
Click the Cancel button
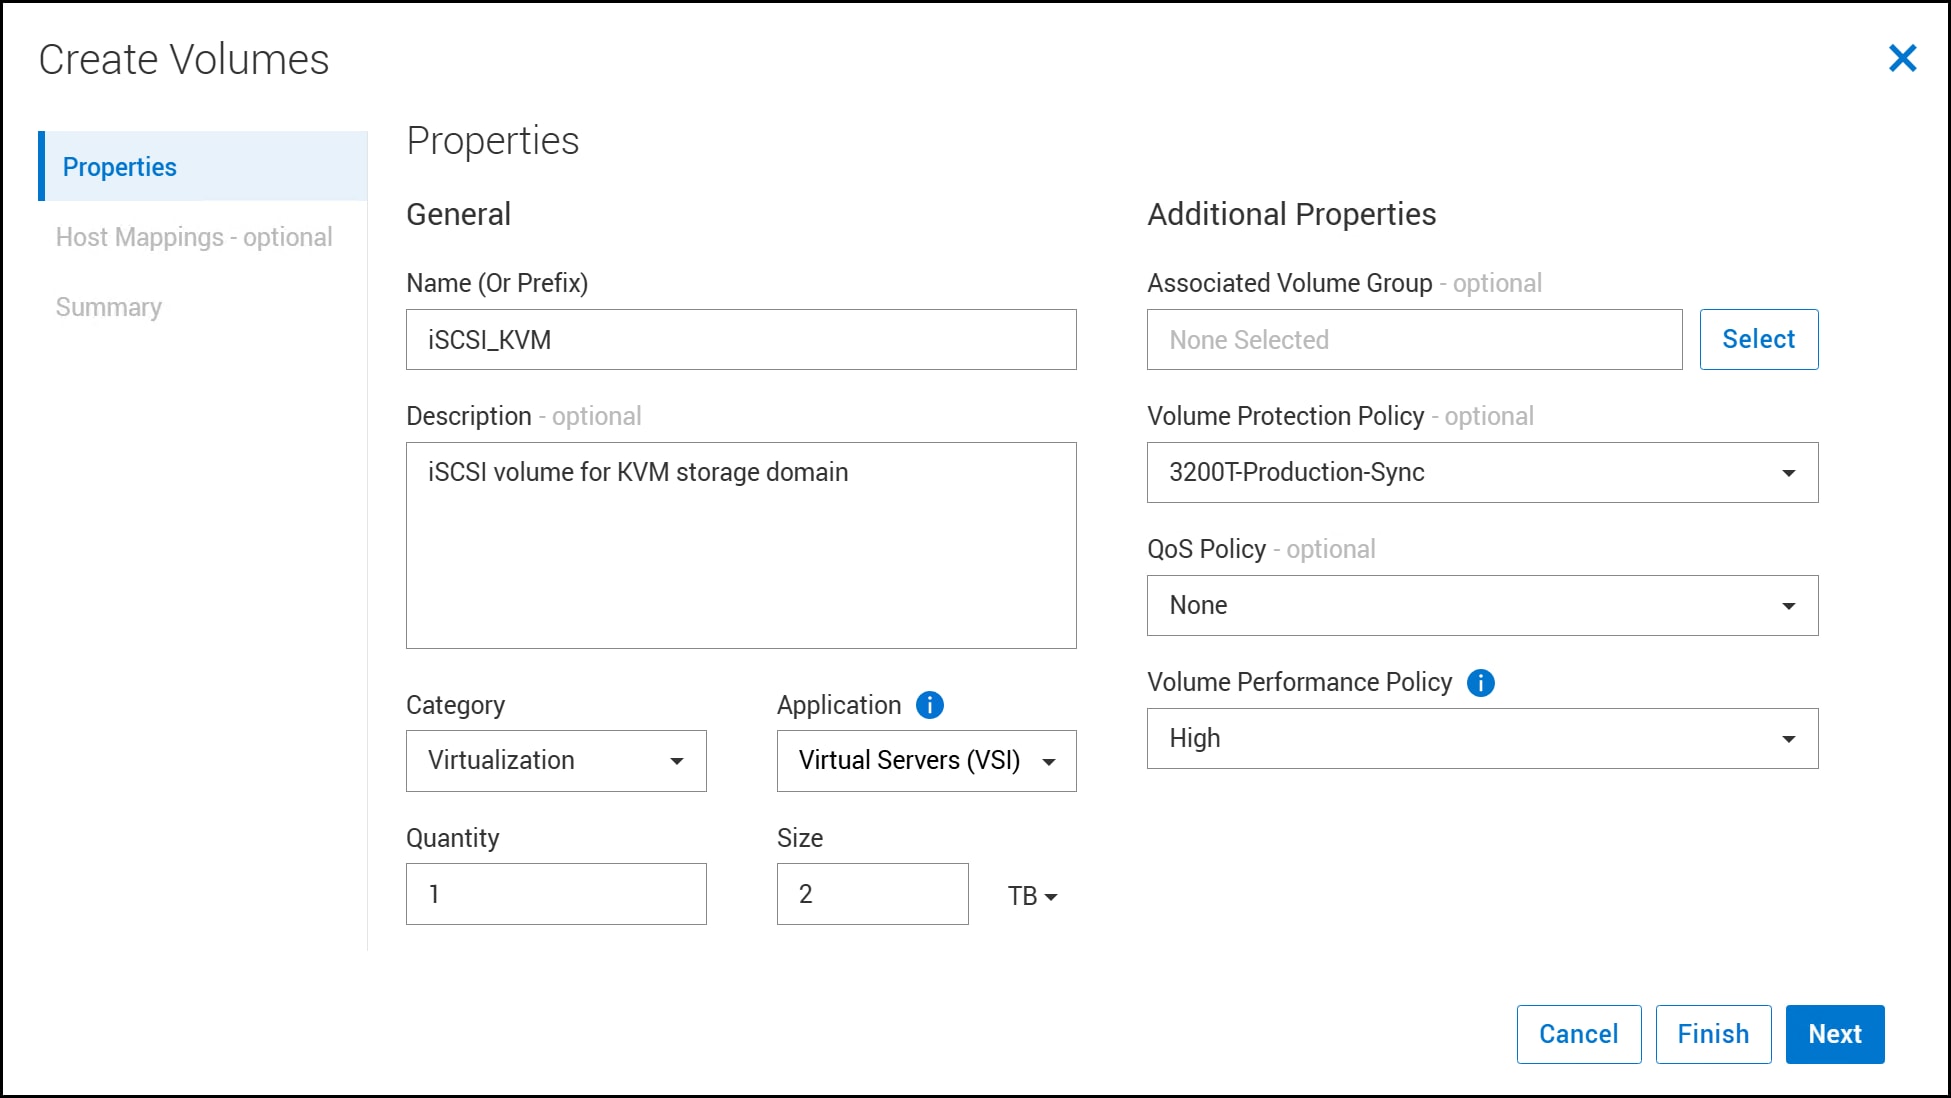click(x=1579, y=1034)
